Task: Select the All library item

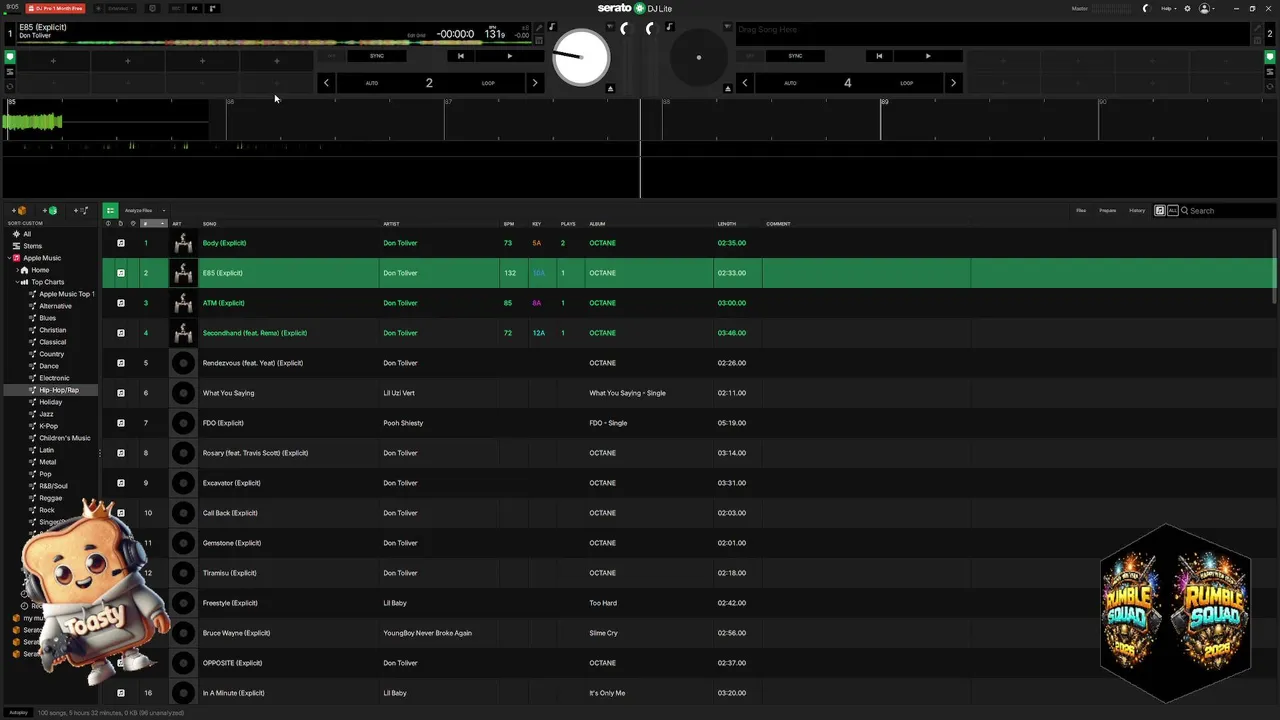Action: [27, 234]
